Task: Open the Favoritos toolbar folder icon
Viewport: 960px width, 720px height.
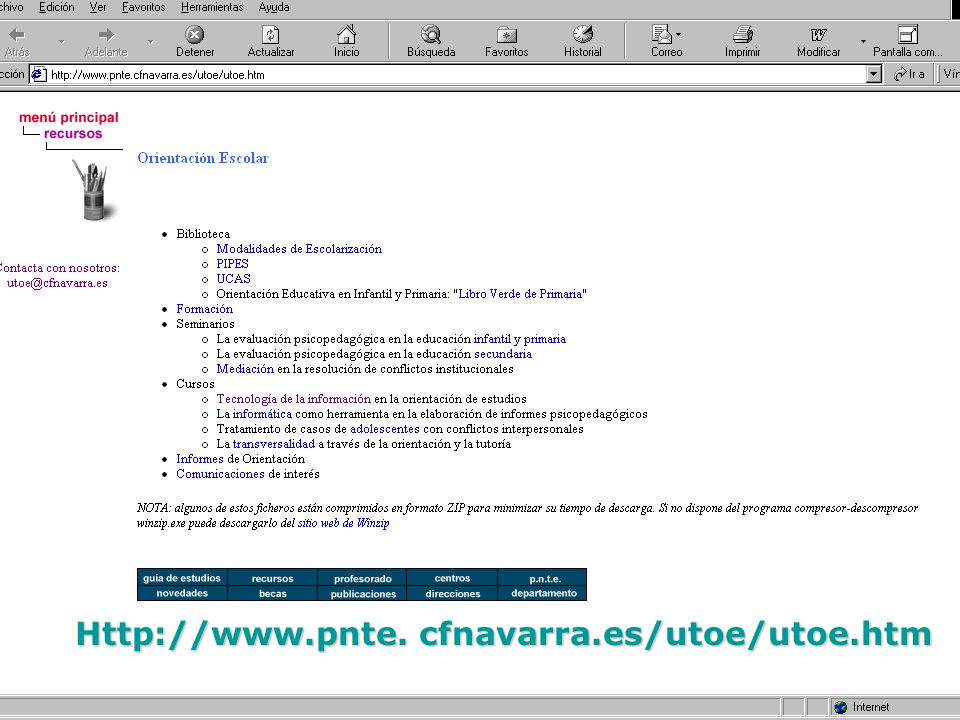Action: (506, 34)
